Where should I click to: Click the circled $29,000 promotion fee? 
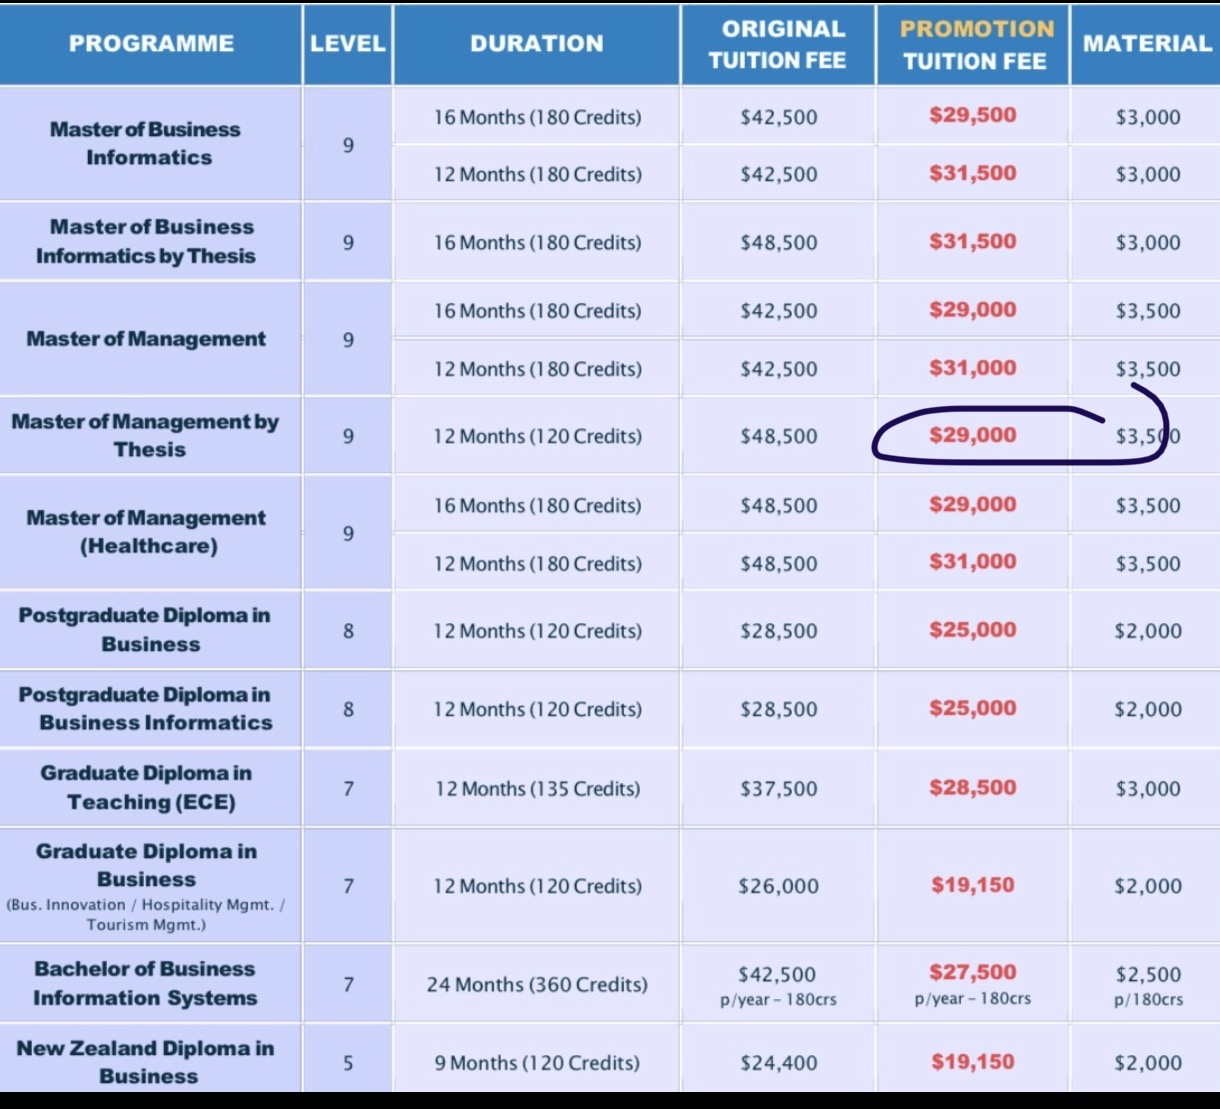point(972,435)
